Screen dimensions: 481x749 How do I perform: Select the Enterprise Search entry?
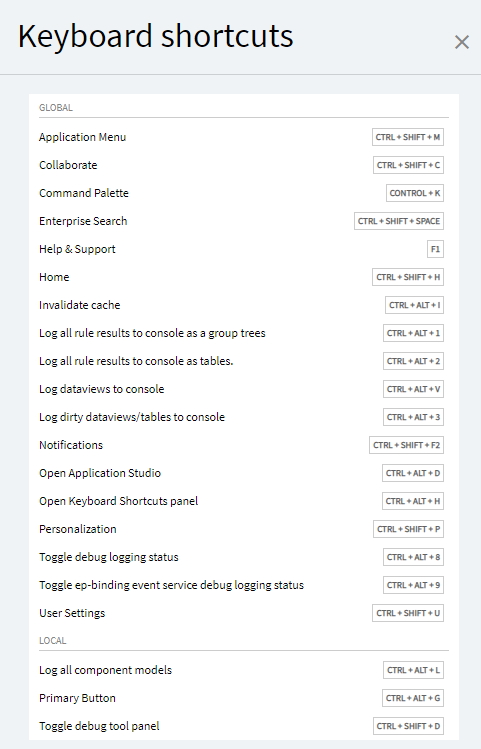244,221
